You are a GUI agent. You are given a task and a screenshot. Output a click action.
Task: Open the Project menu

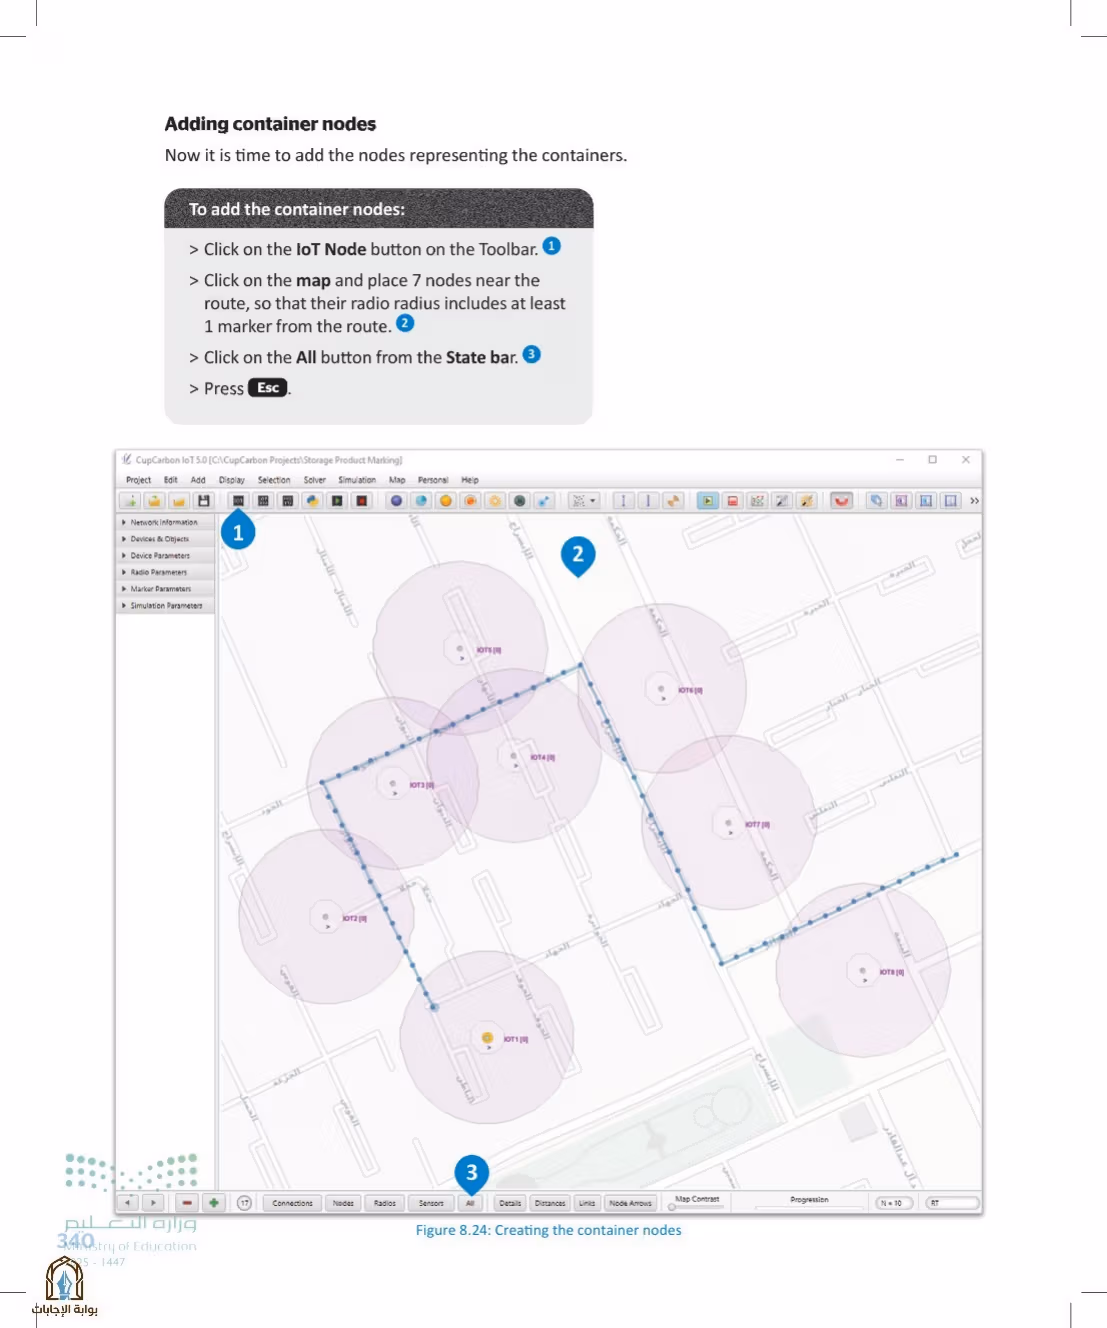click(138, 480)
